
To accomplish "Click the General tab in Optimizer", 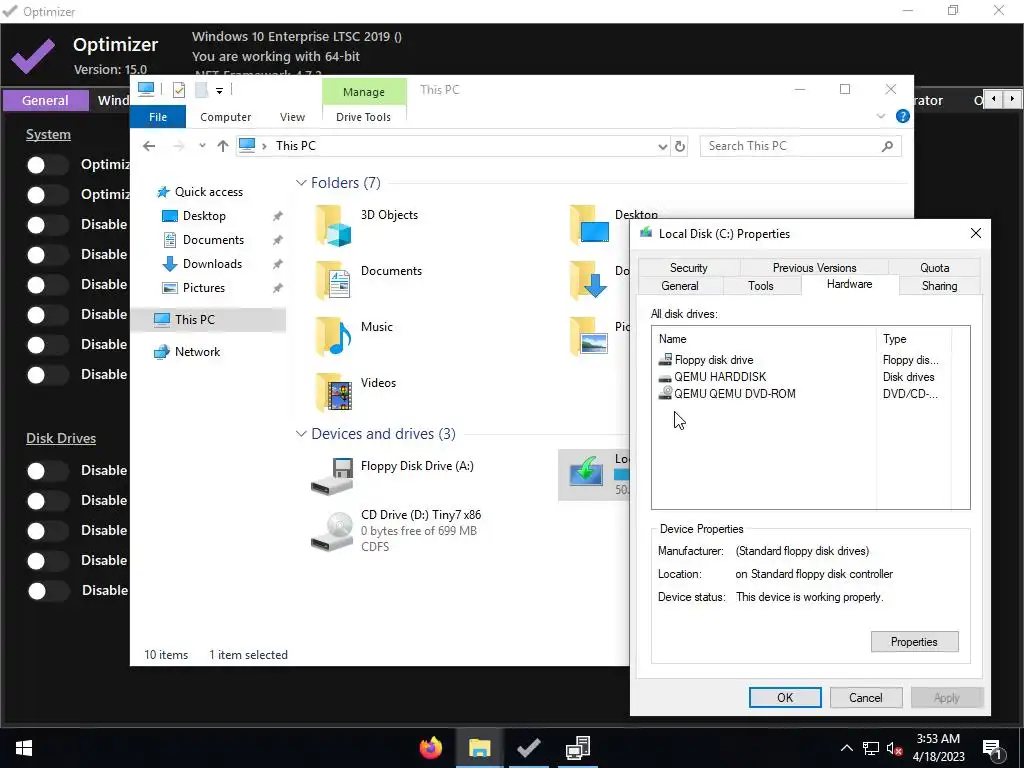I will 45,101.
